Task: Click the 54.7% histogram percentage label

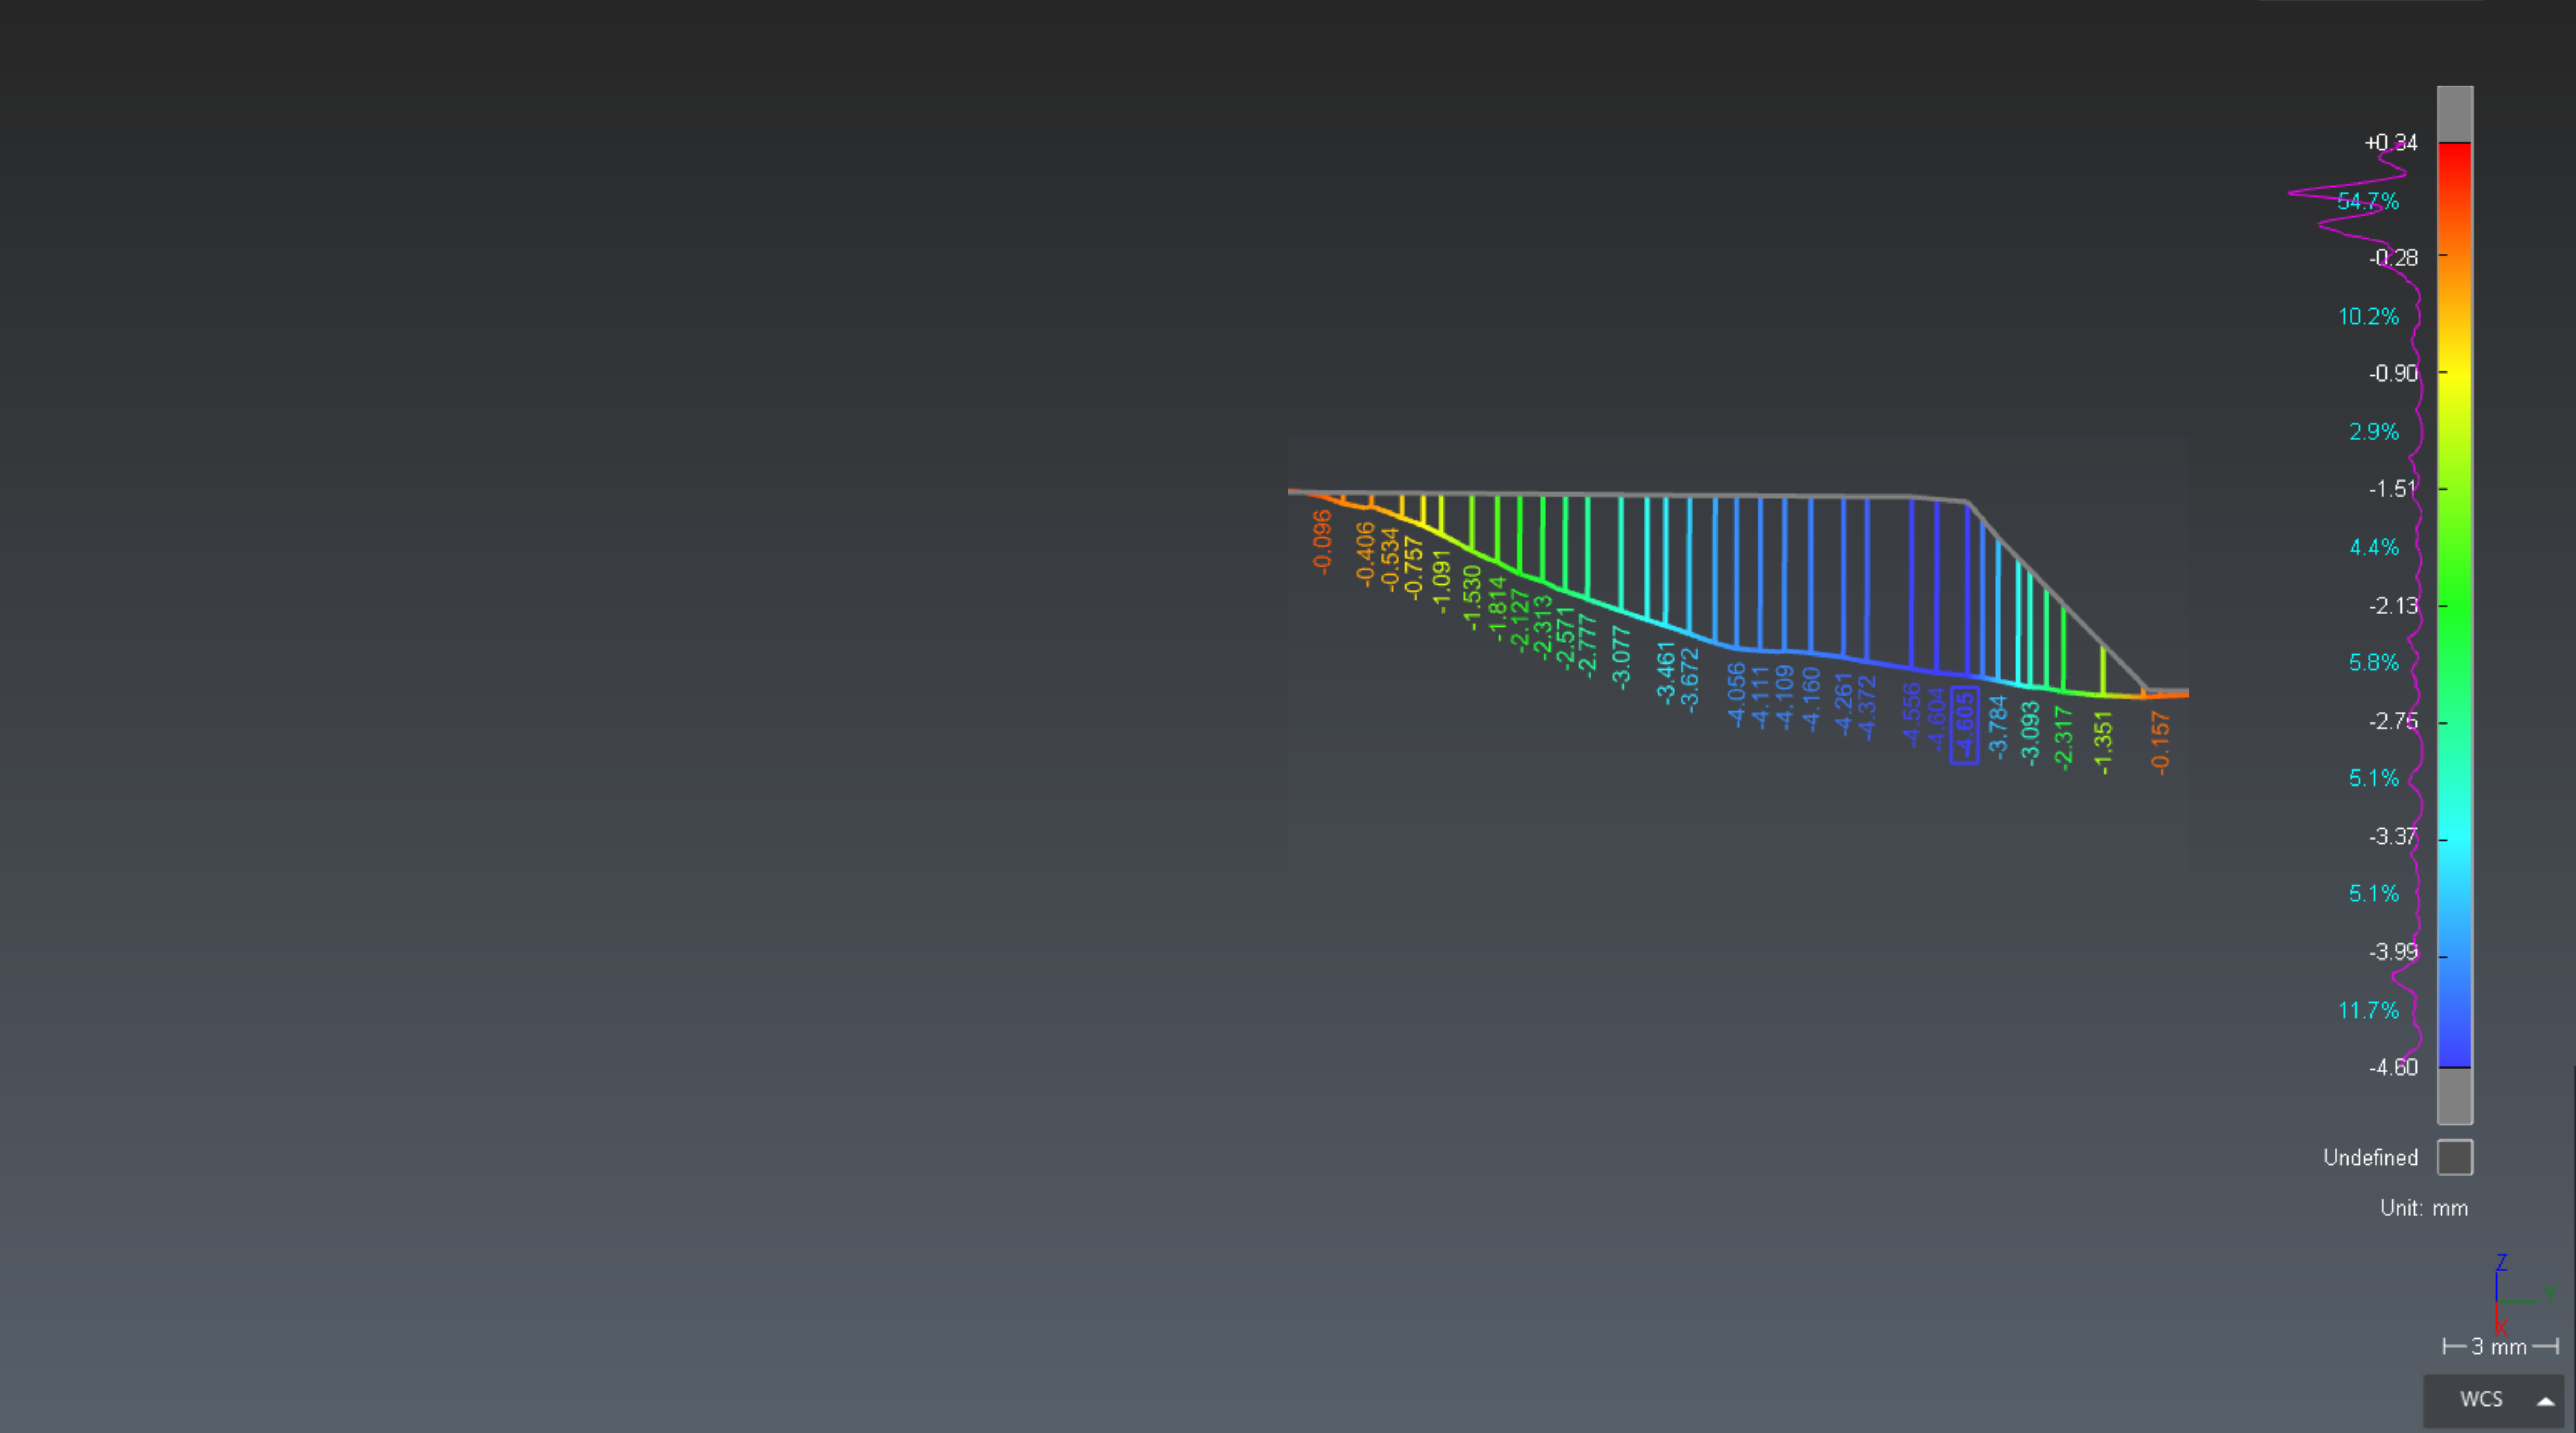Action: pos(2367,201)
